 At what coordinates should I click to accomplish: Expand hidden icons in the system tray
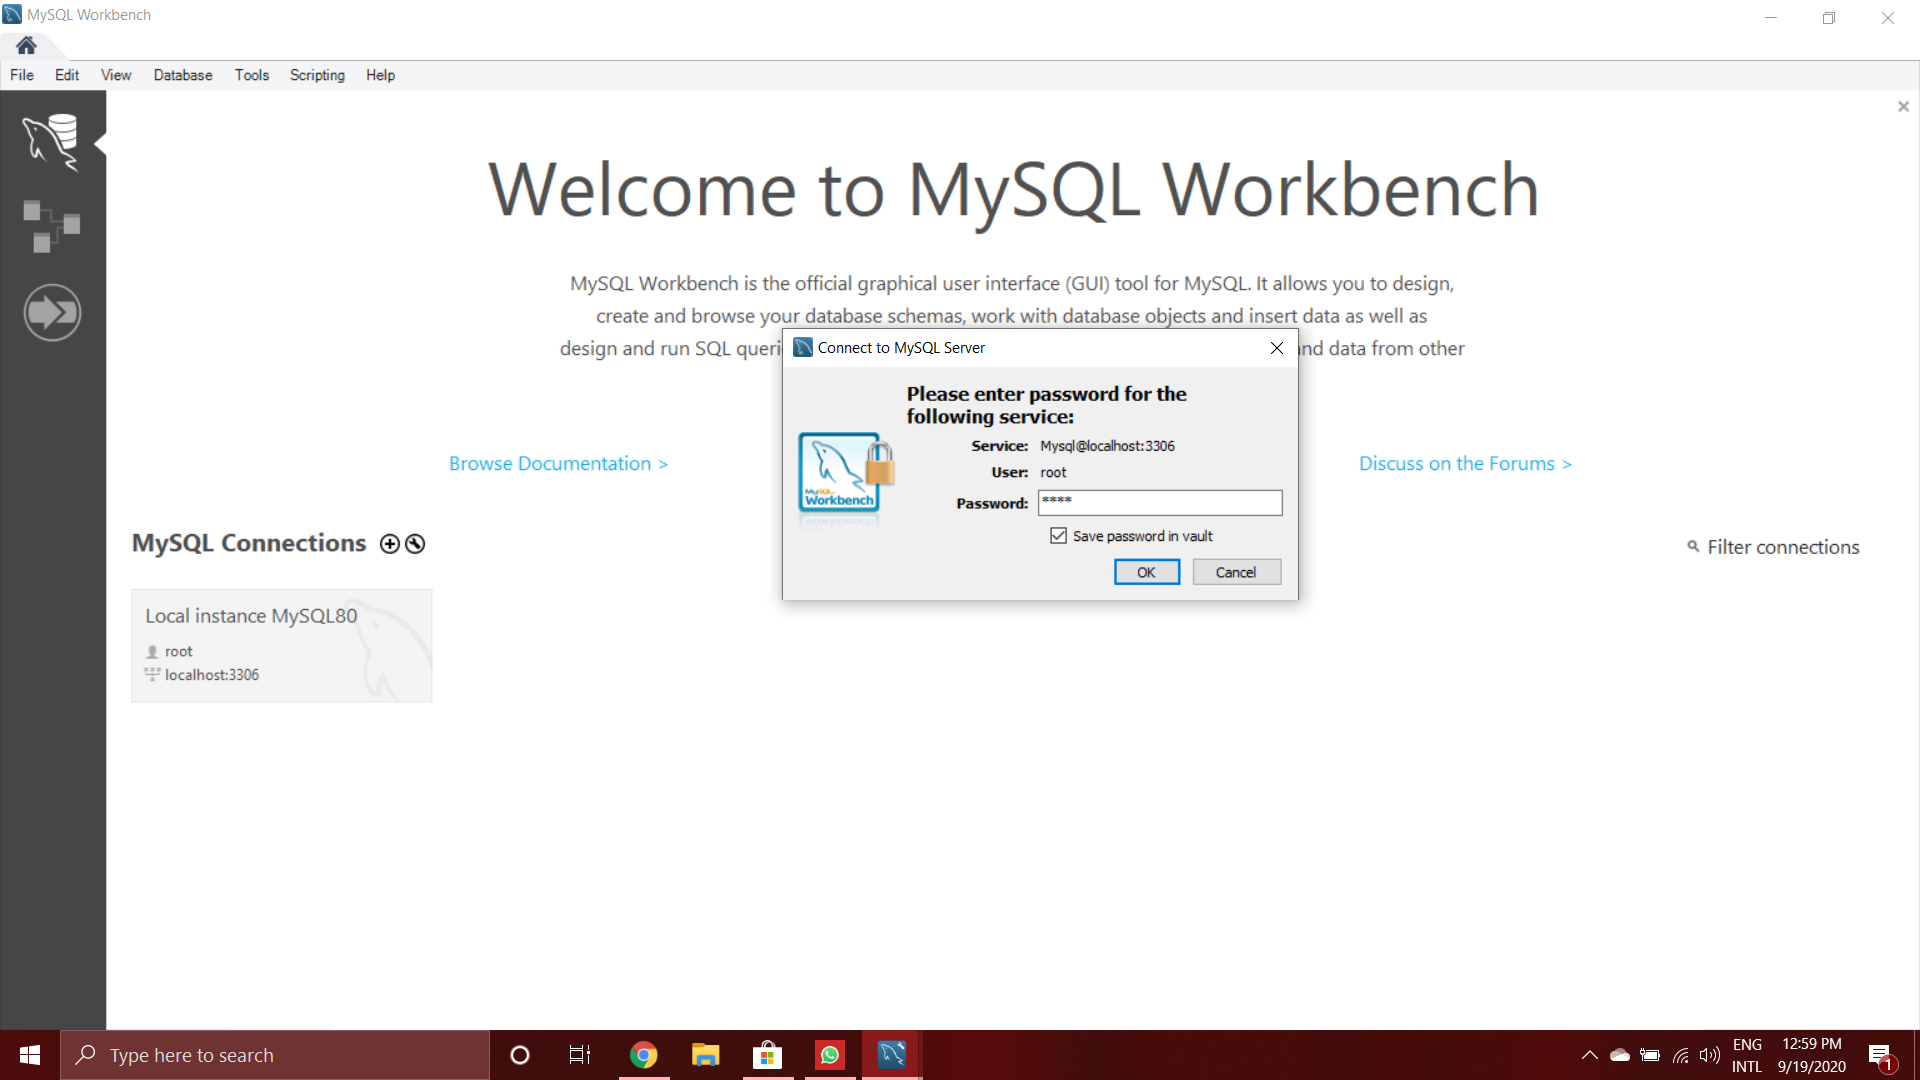click(1590, 1054)
